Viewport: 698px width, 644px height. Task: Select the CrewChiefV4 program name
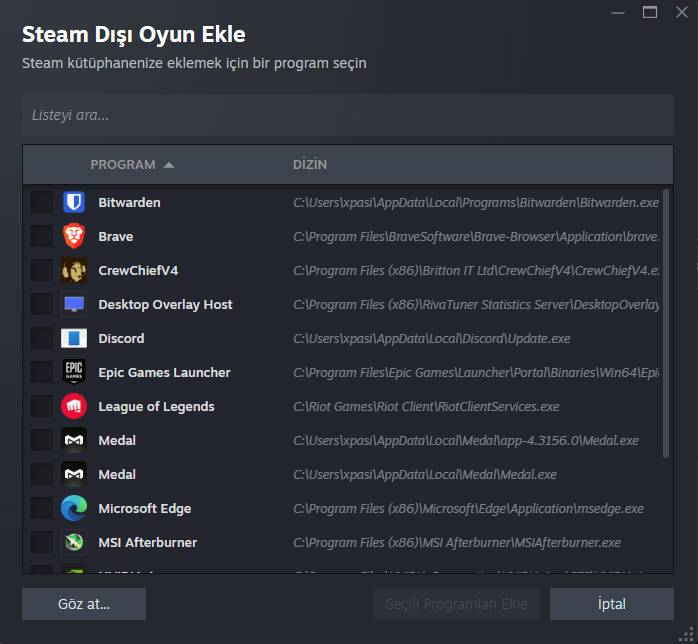click(x=138, y=270)
